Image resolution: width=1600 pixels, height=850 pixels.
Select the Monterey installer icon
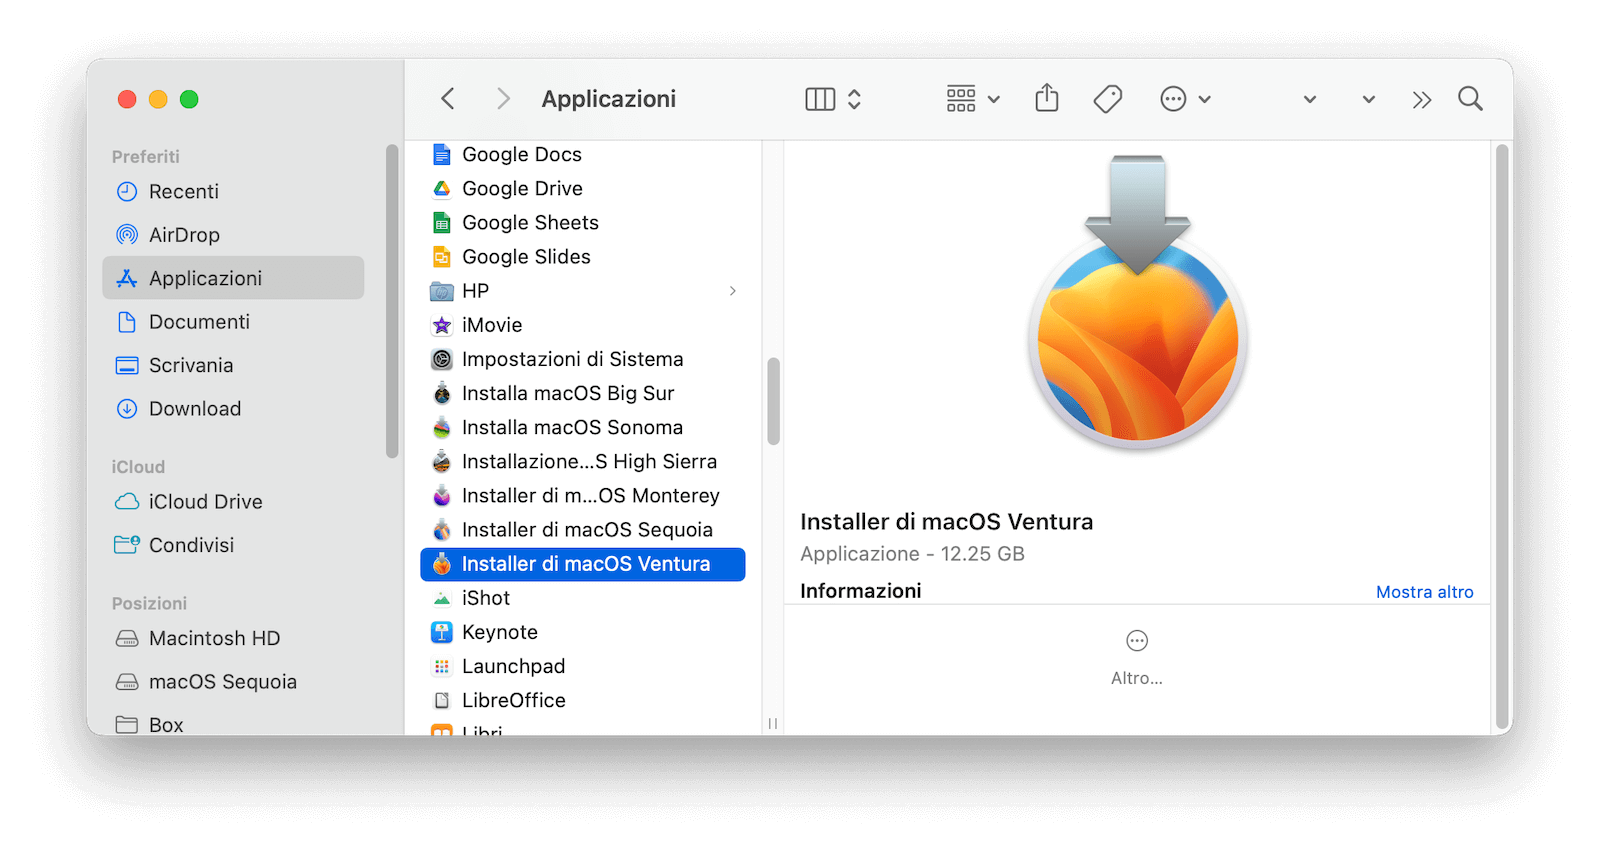pyautogui.click(x=442, y=496)
